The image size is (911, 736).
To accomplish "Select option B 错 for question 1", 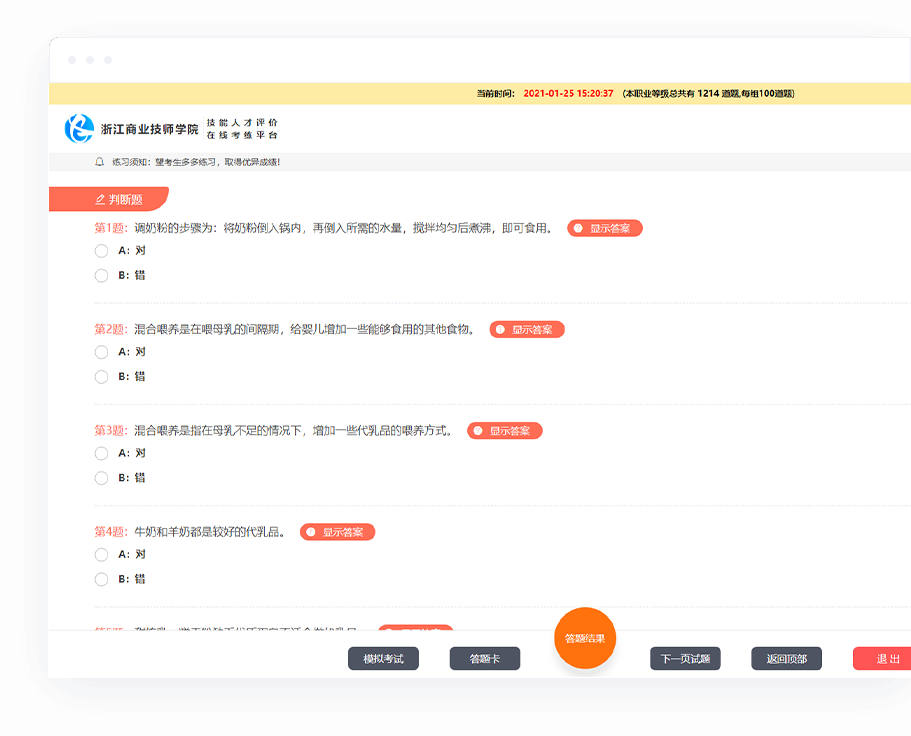I will [x=101, y=276].
